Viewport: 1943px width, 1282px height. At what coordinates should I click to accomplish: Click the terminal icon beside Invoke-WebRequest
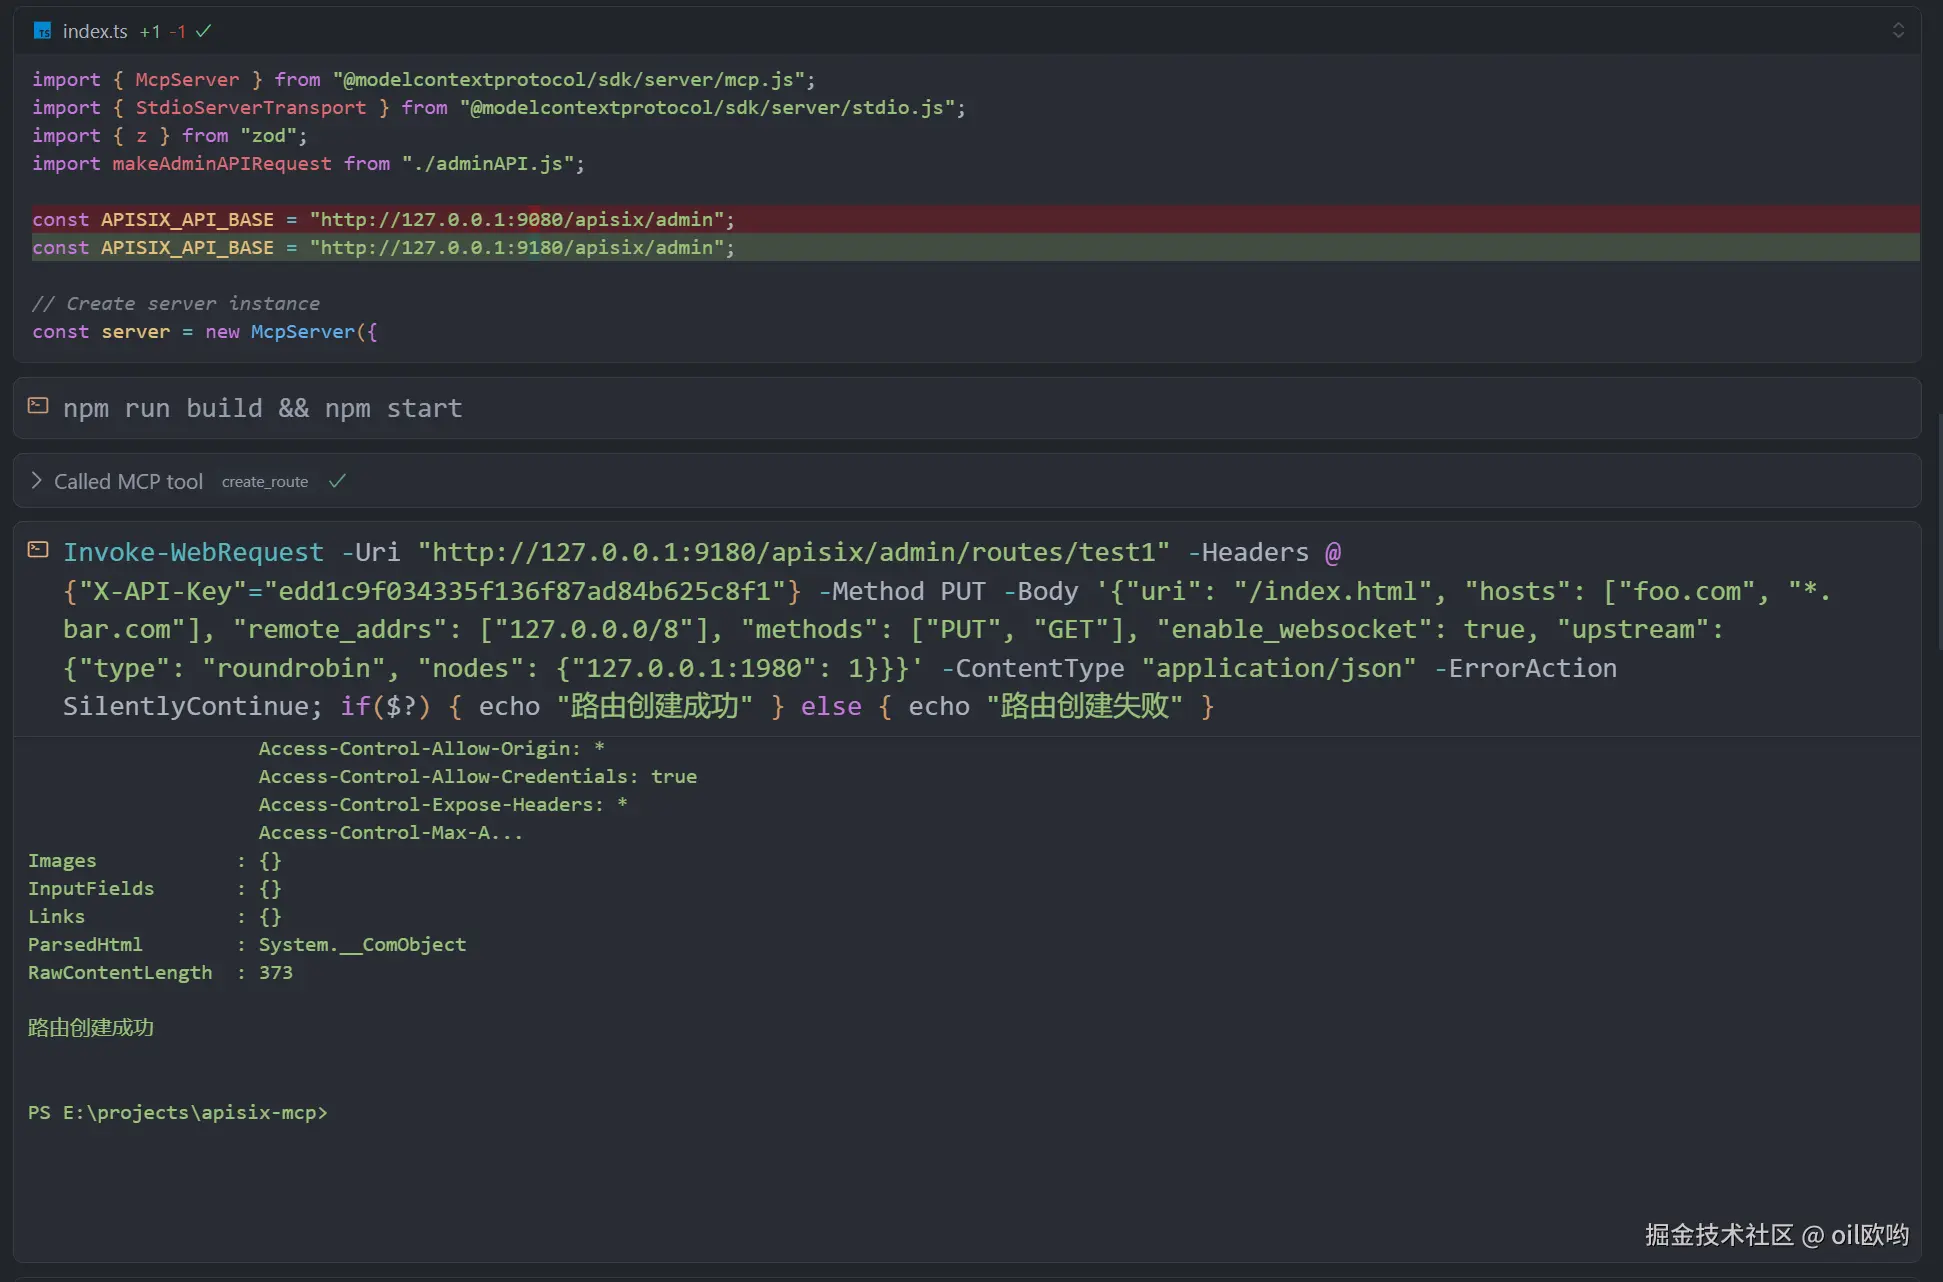[38, 550]
